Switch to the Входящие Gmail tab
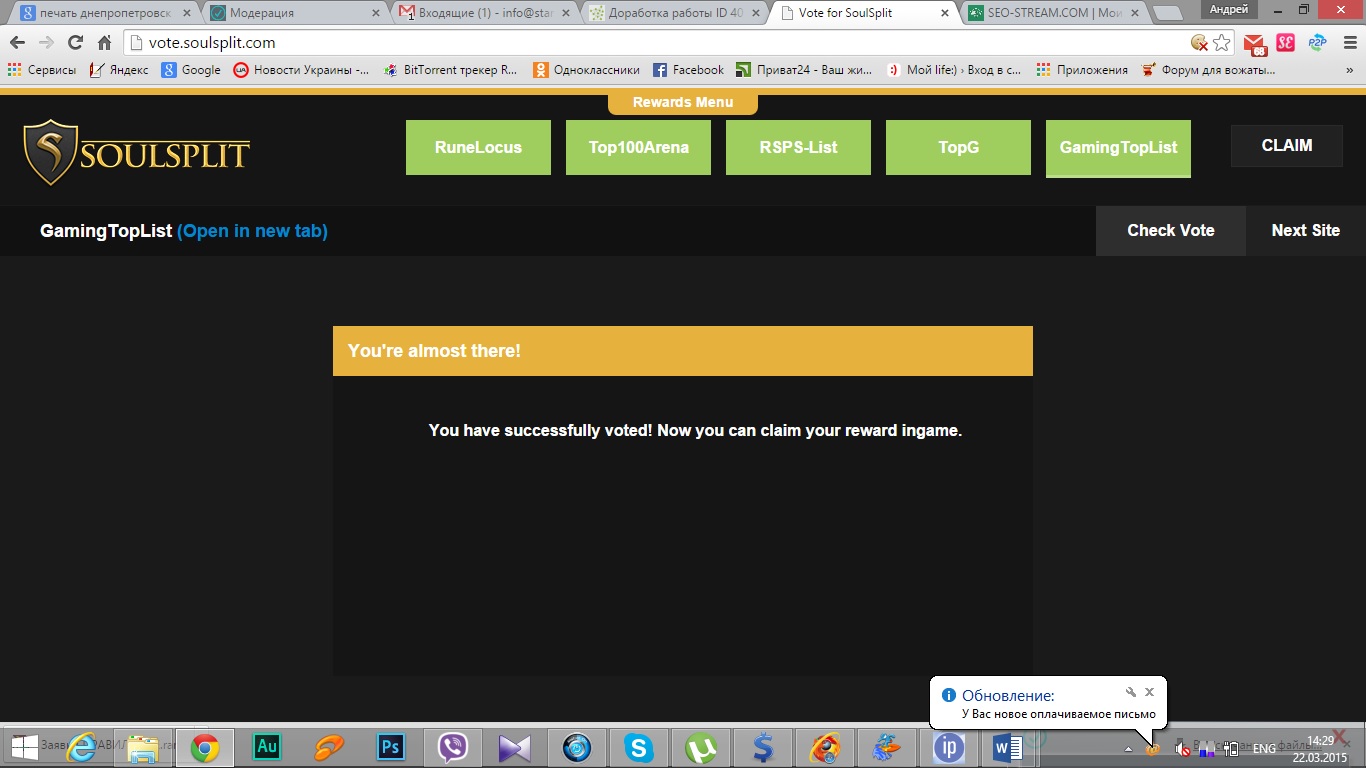Image resolution: width=1366 pixels, height=768 pixels. coord(484,13)
